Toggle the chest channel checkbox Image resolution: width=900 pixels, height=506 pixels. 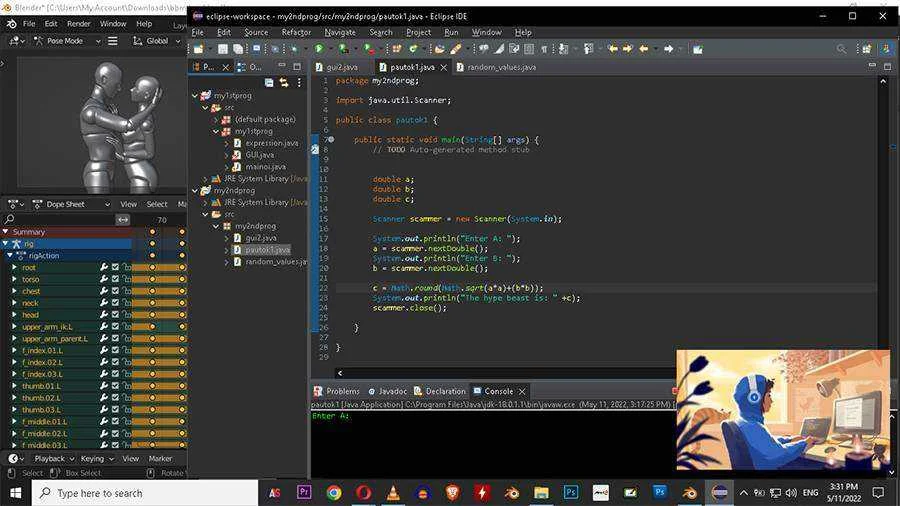pos(115,291)
